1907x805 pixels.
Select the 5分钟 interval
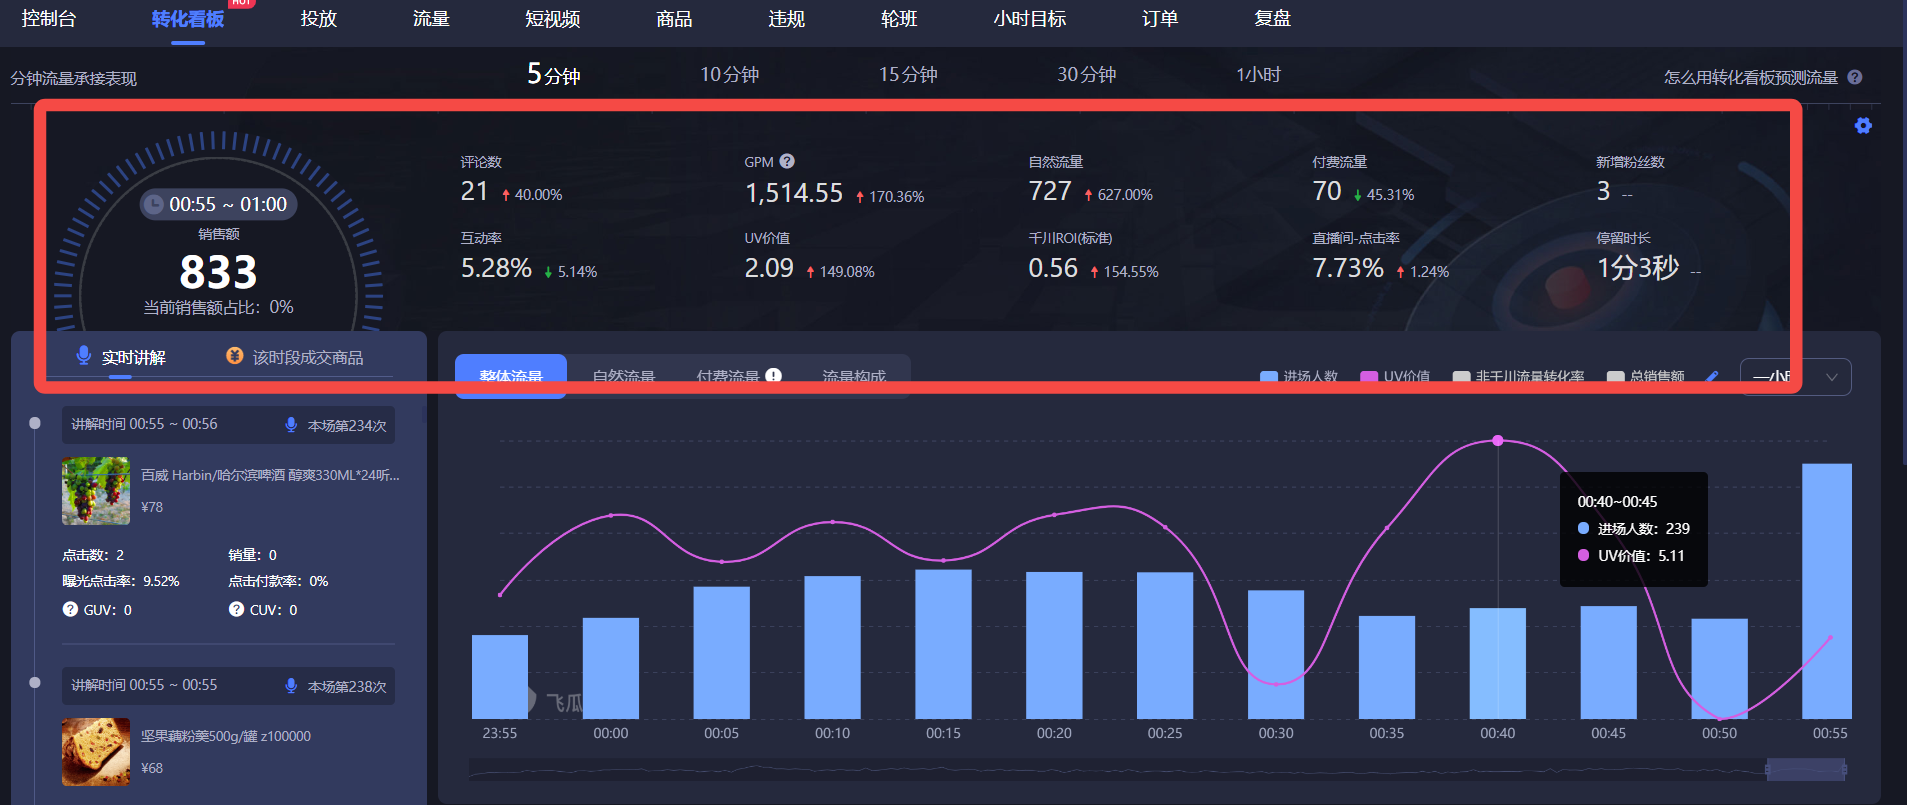pyautogui.click(x=554, y=74)
